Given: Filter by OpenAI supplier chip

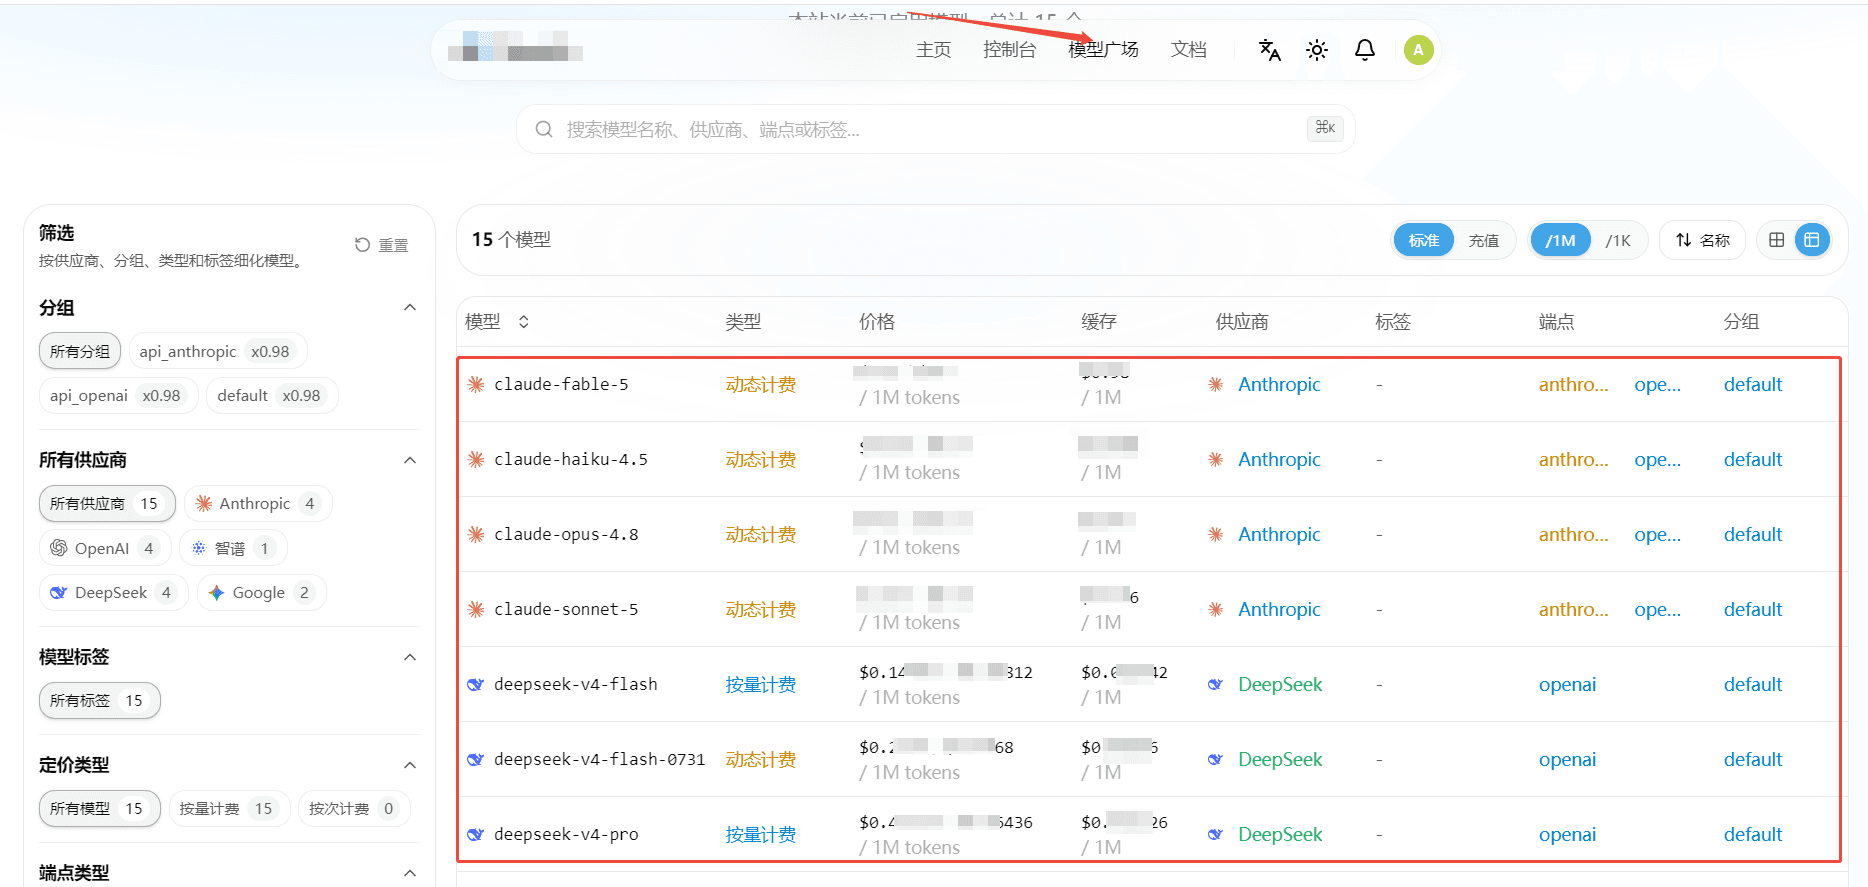Looking at the screenshot, I should [105, 548].
